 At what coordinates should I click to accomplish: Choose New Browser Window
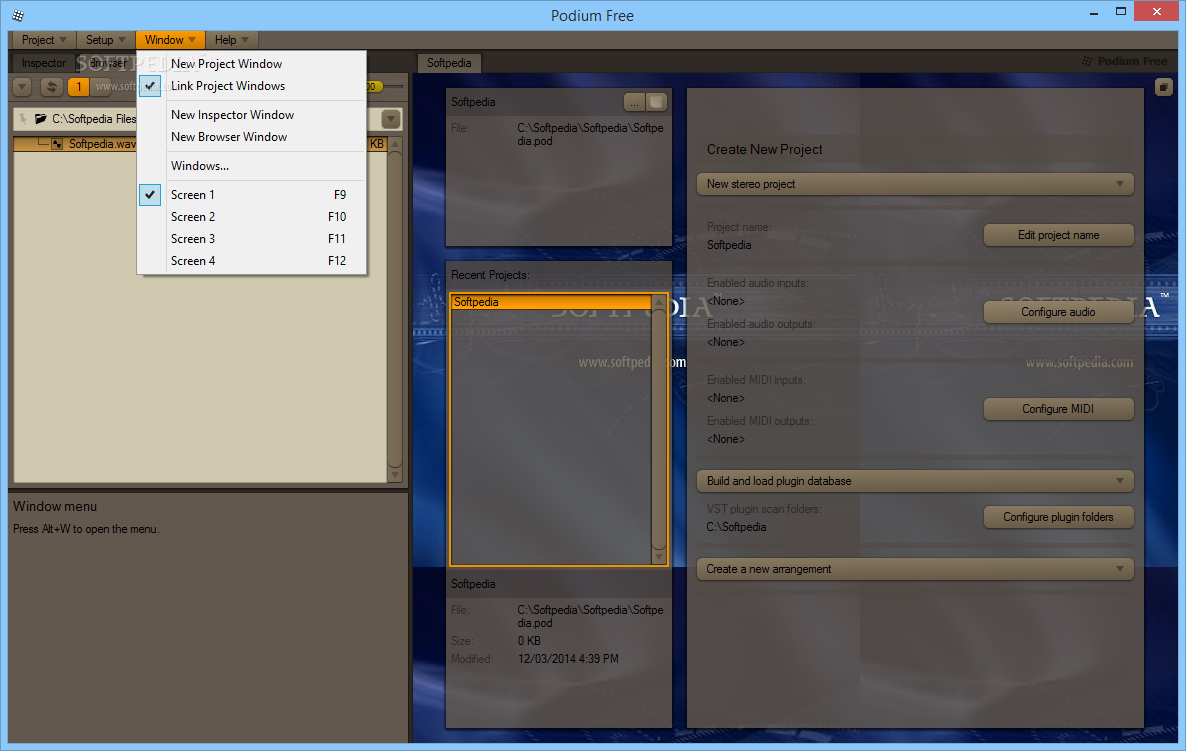point(251,136)
